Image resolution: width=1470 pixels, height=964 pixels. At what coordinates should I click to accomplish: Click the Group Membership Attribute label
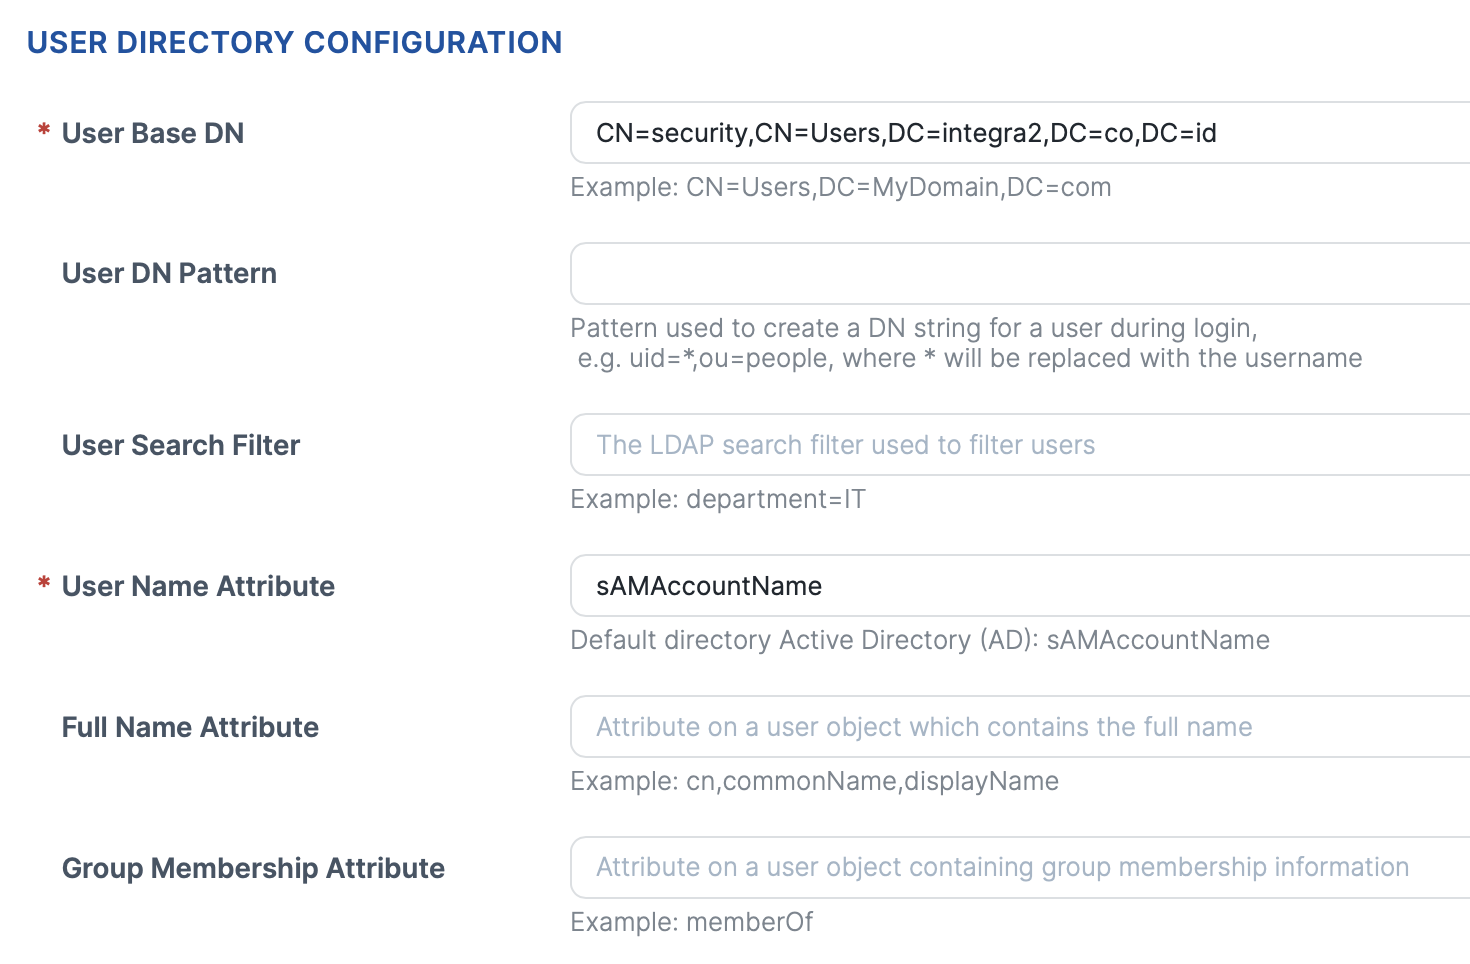tap(253, 868)
